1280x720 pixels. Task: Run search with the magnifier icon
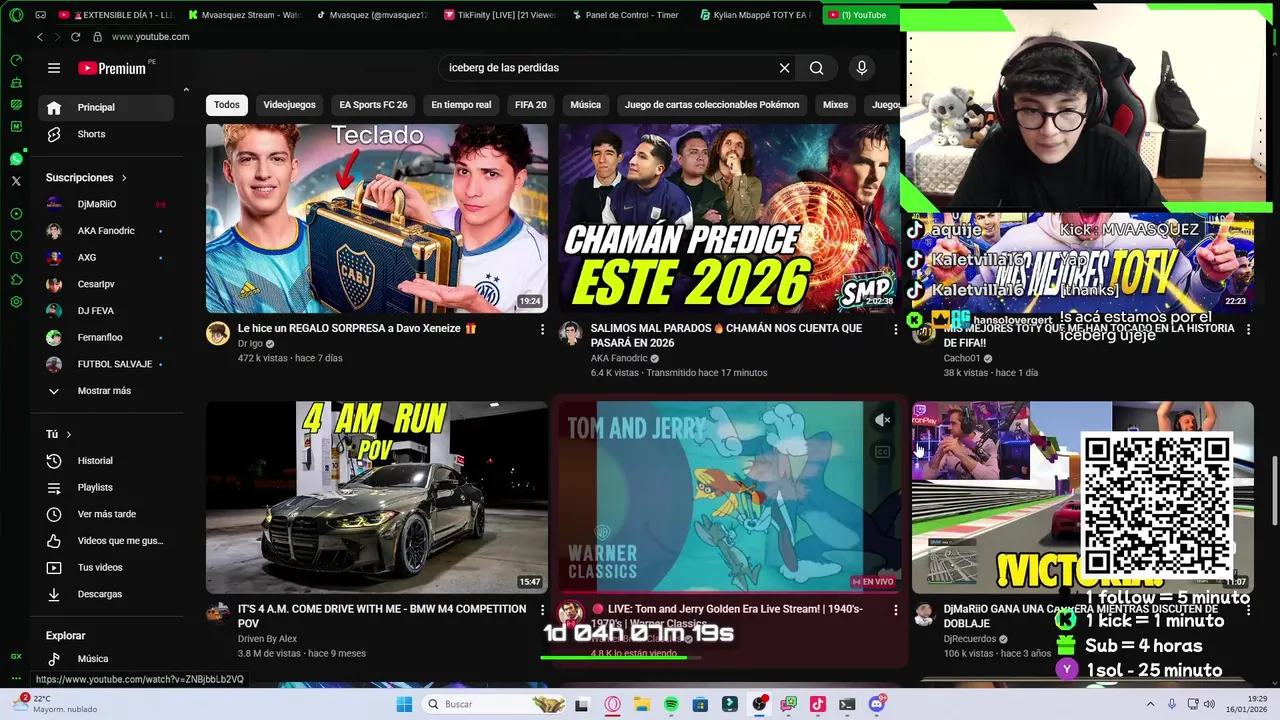(x=817, y=68)
